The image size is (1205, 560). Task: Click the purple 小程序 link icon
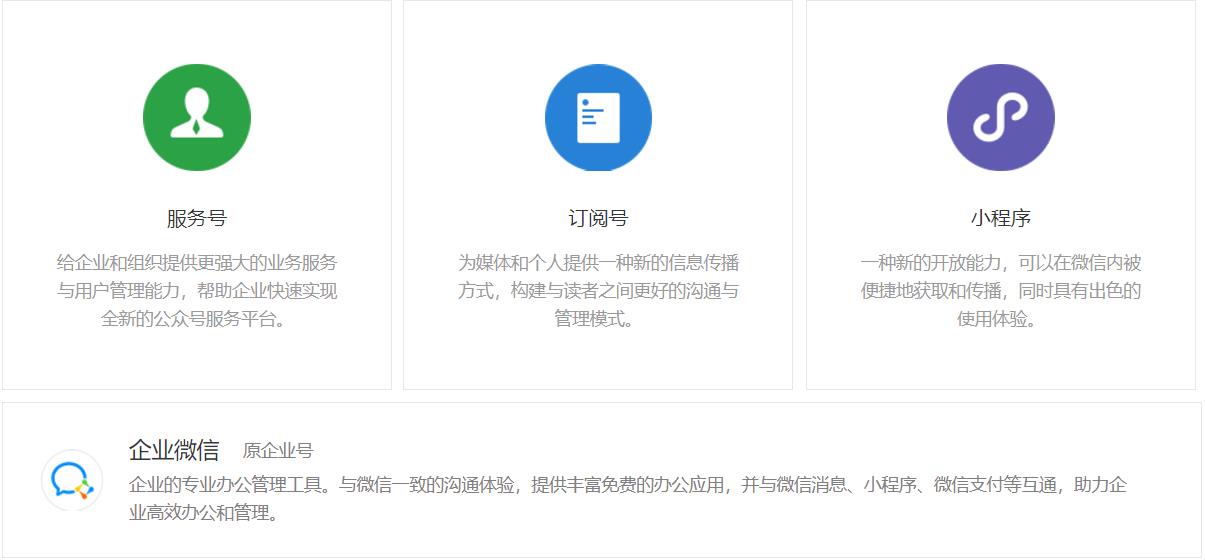1000,117
